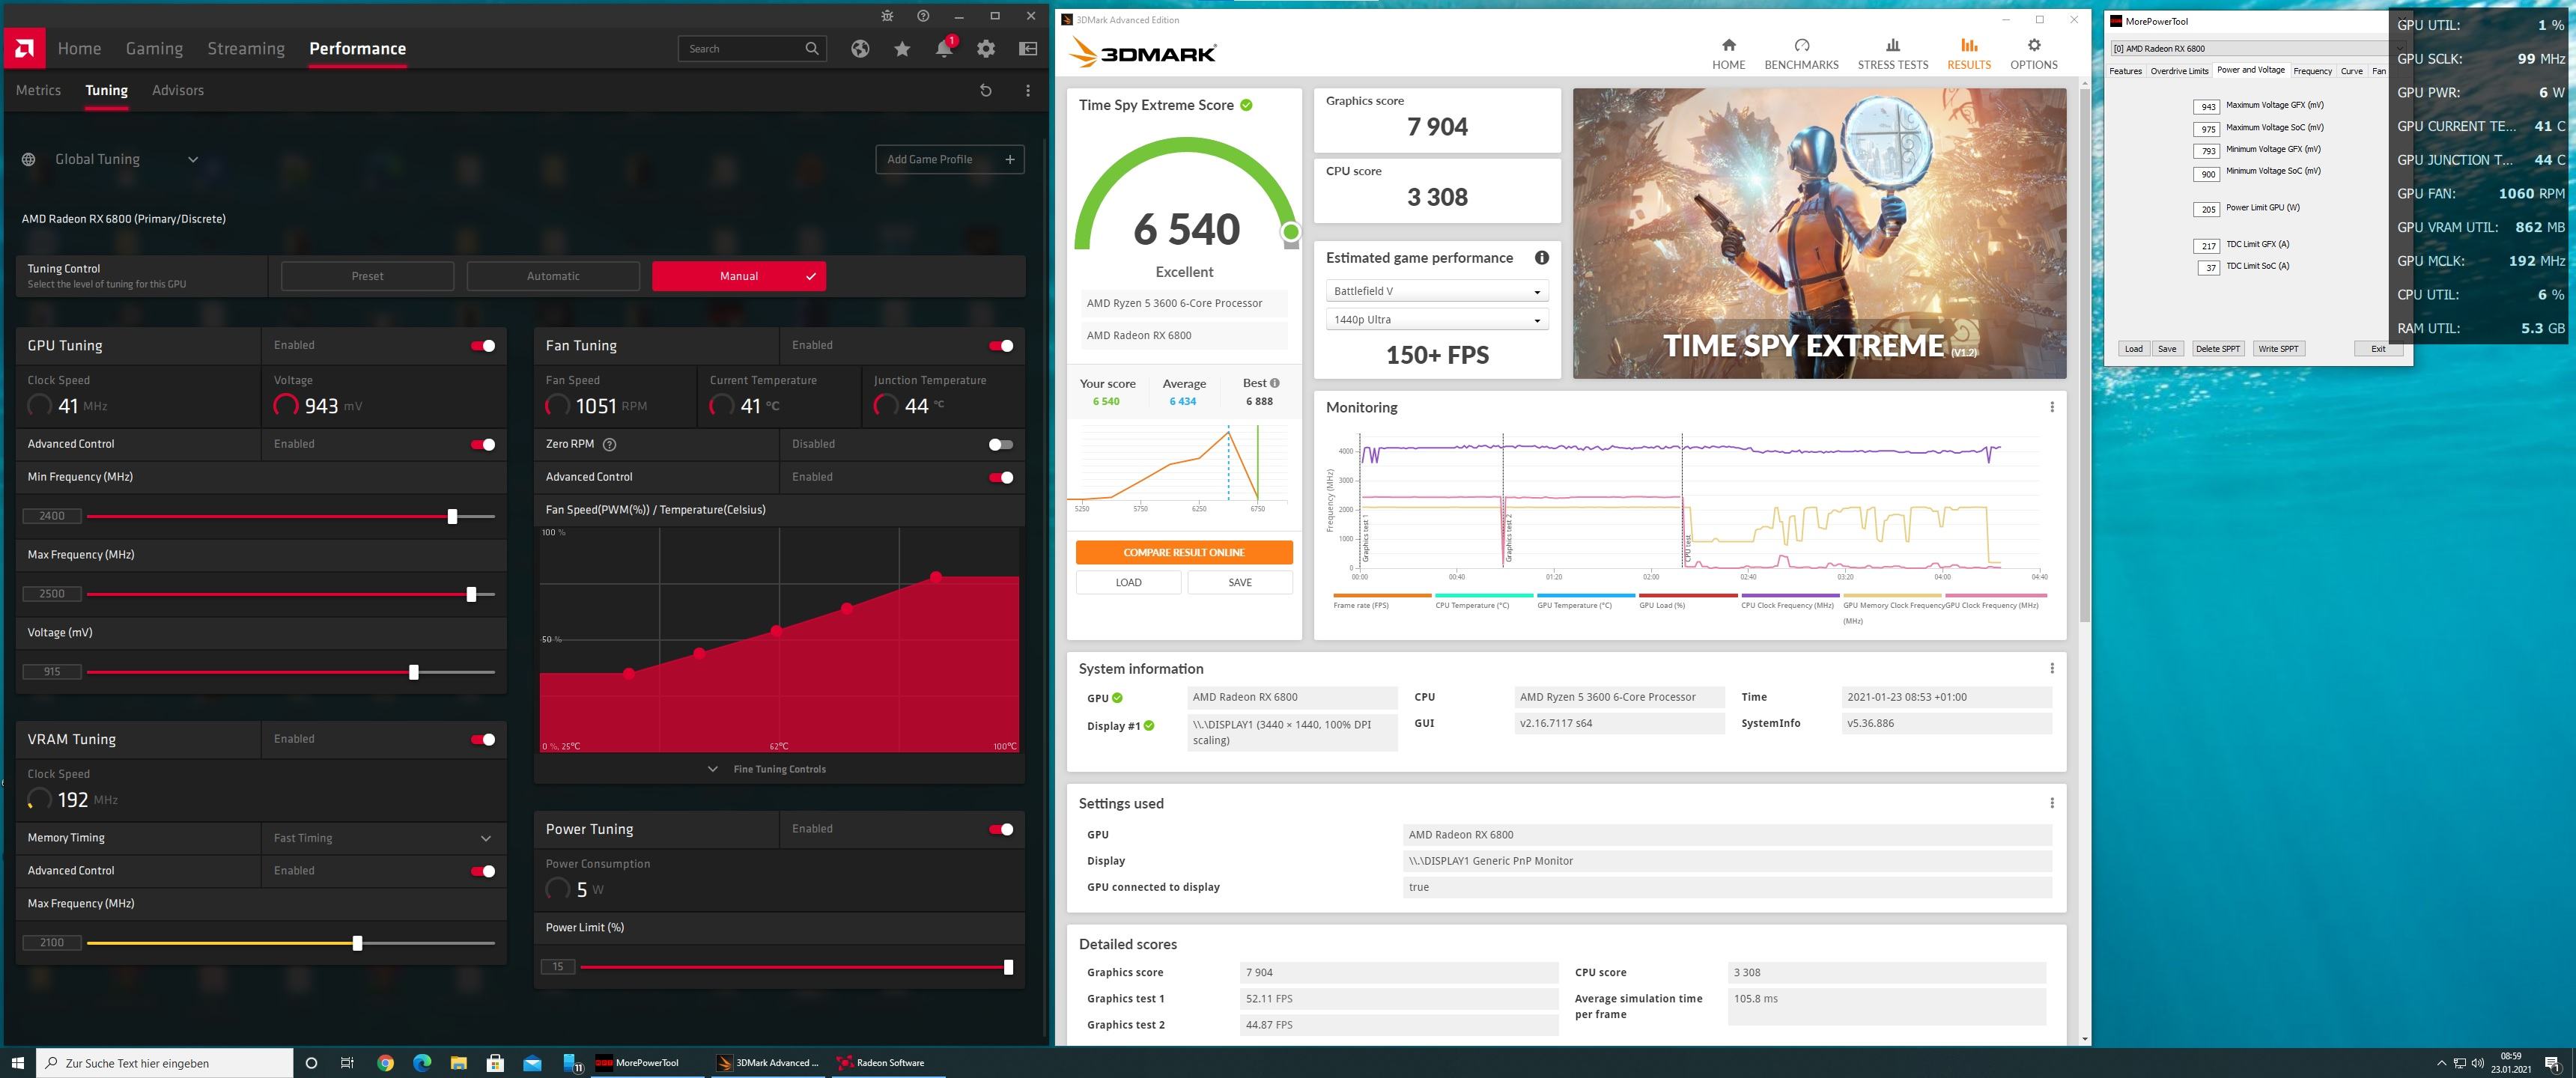
Task: Toggle GPU Tuning enabled switch
Action: pyautogui.click(x=483, y=346)
